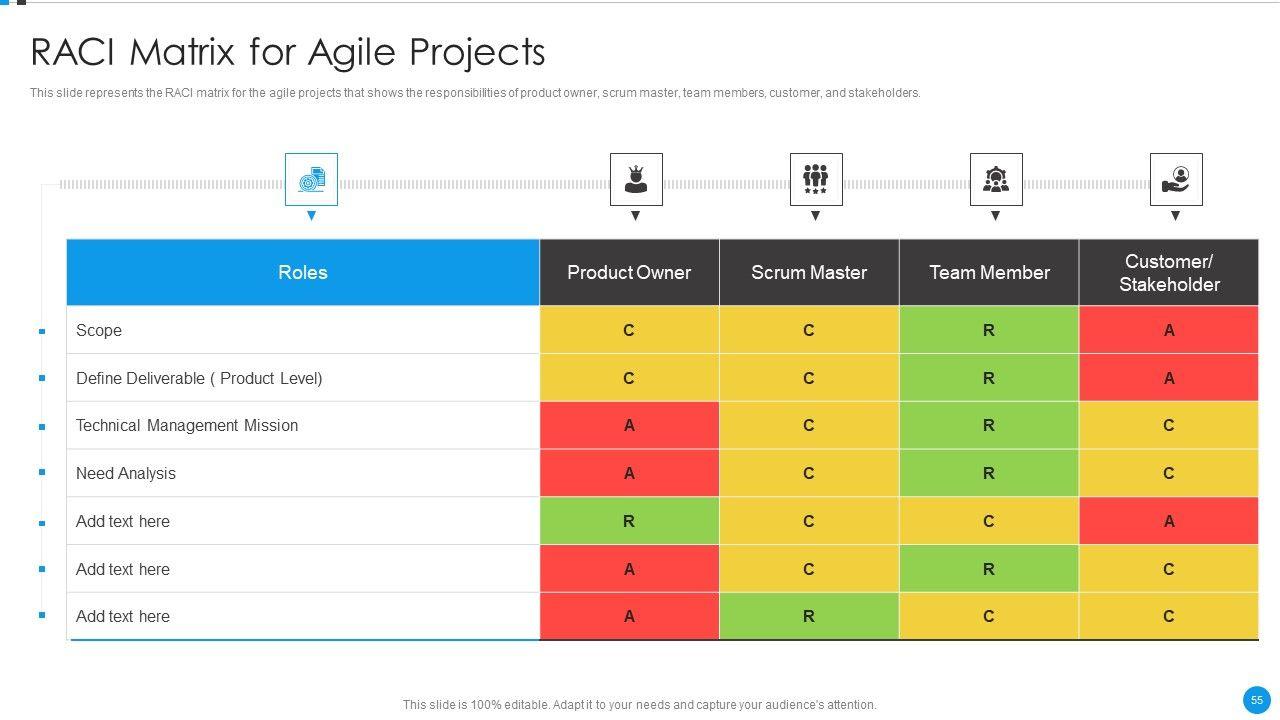1280x720 pixels.
Task: Click the green R cell under Scrum Master
Action: click(809, 616)
